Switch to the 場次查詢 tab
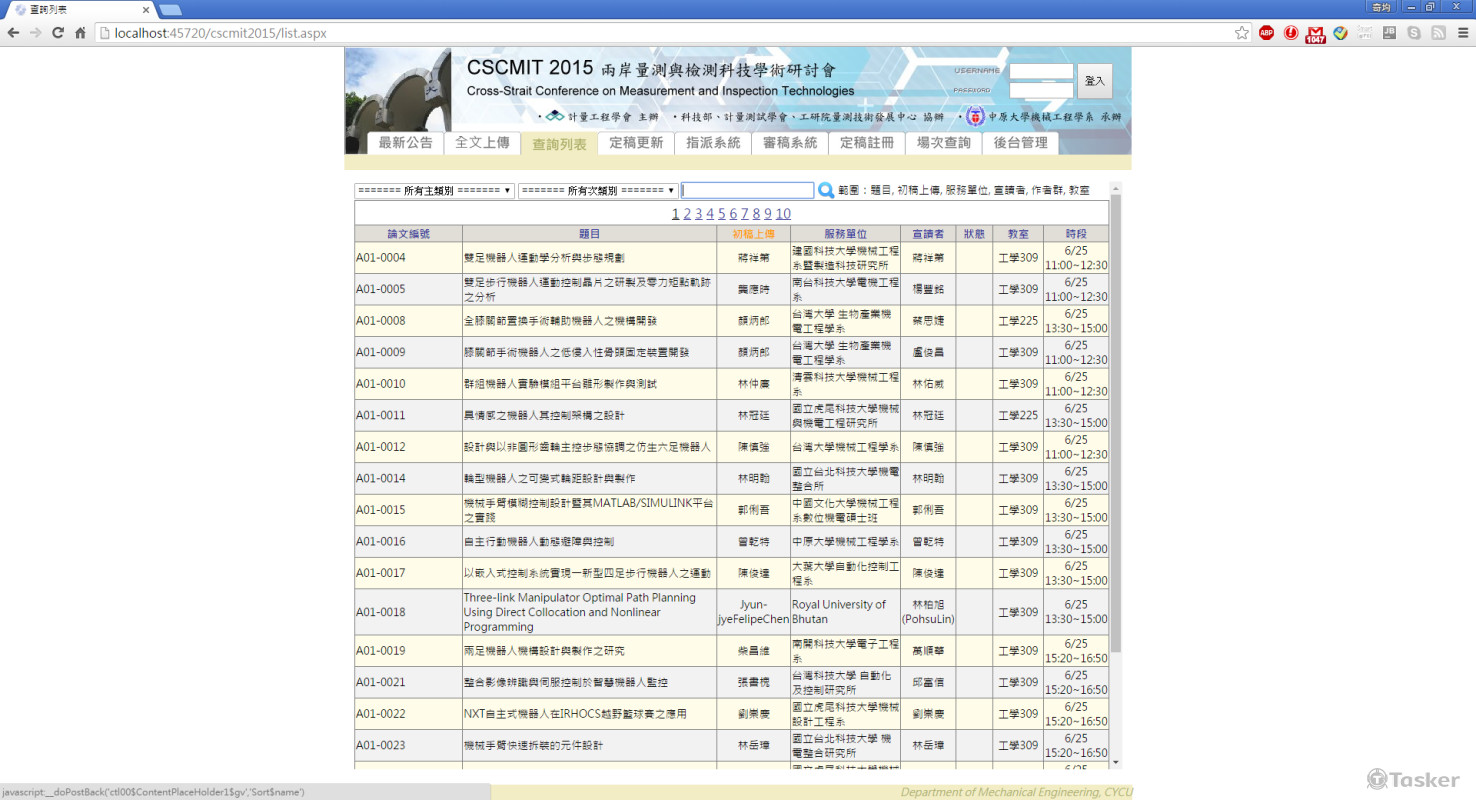The height and width of the screenshot is (800, 1476). pyautogui.click(x=944, y=143)
